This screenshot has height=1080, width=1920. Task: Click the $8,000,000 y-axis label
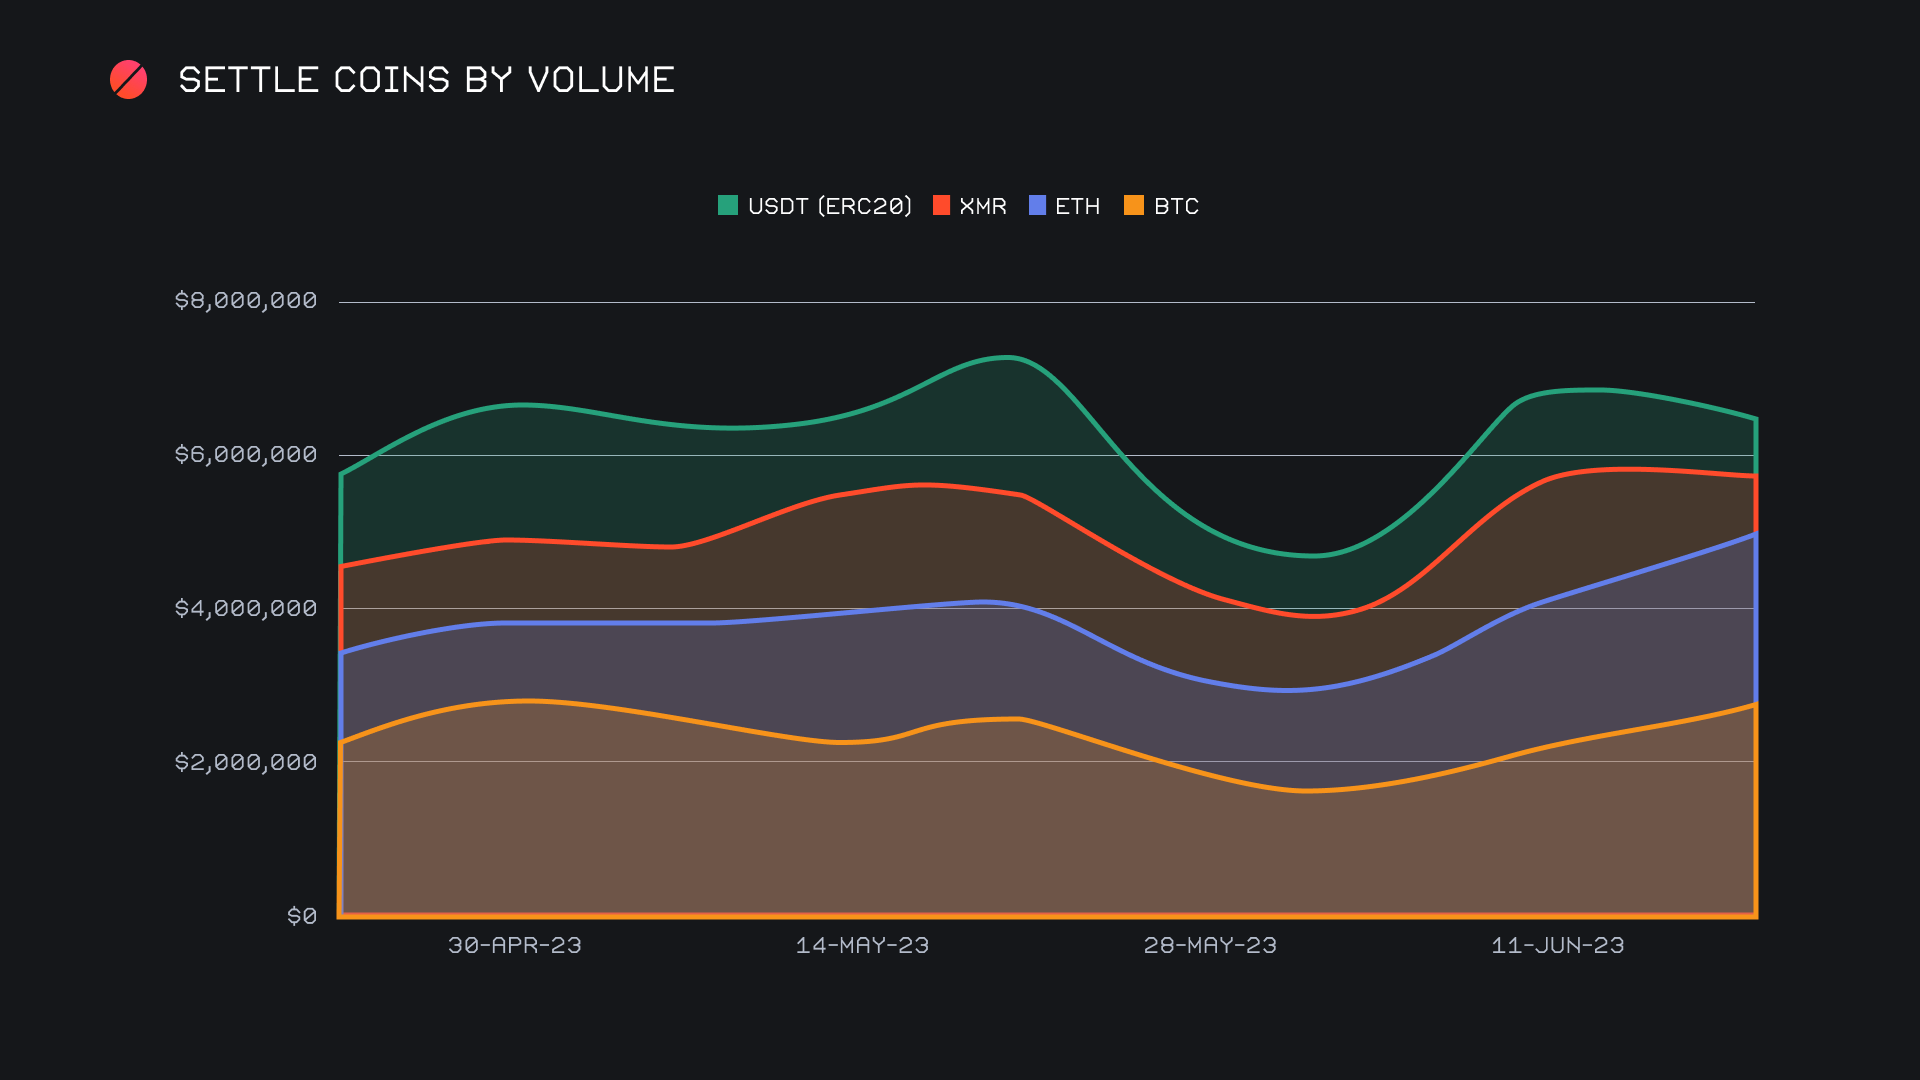pos(246,301)
